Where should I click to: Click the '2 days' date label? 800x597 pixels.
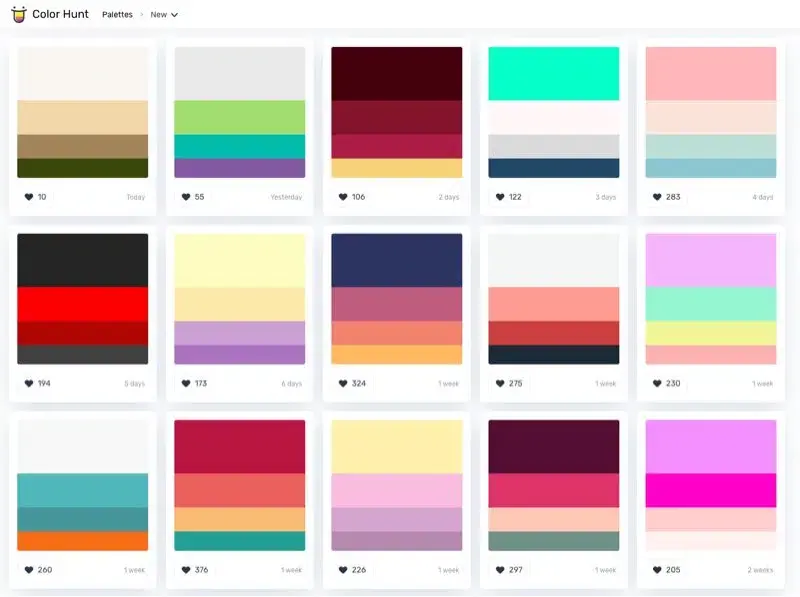[449, 197]
